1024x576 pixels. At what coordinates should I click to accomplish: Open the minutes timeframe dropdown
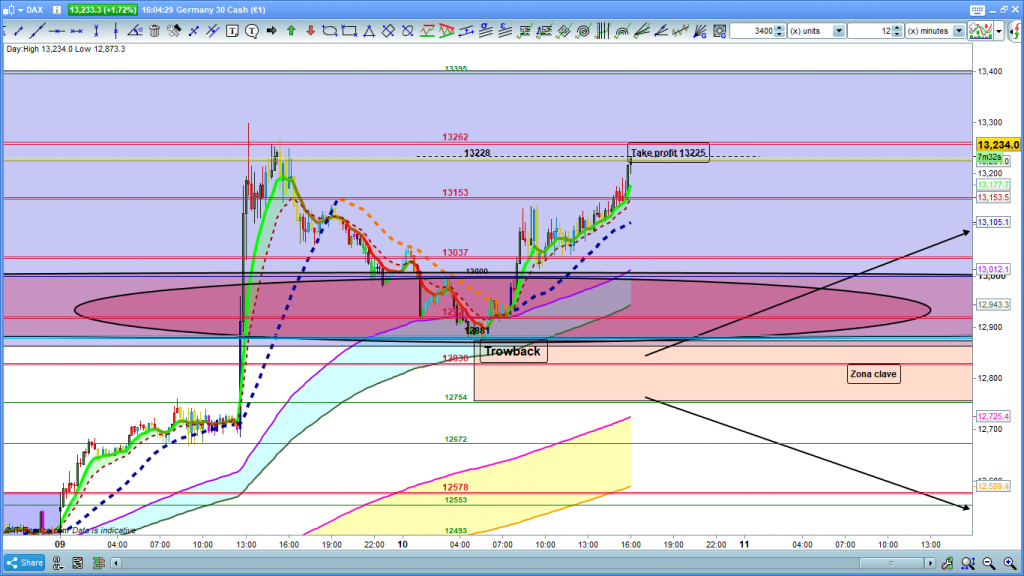pyautogui.click(x=959, y=31)
